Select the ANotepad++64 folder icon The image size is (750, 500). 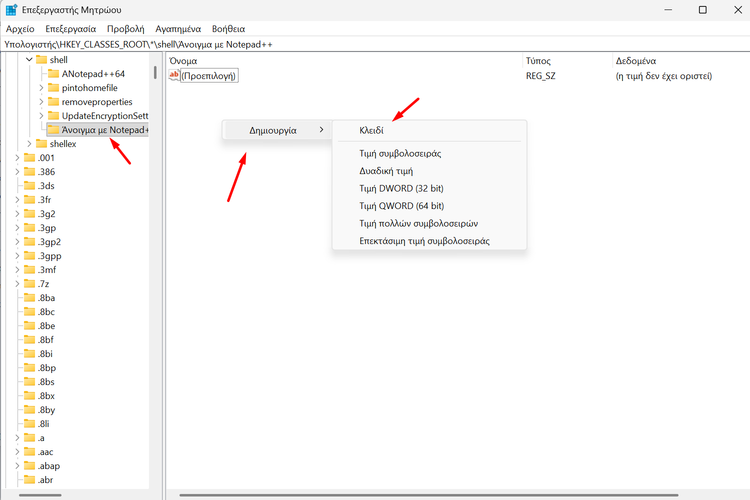(x=53, y=74)
